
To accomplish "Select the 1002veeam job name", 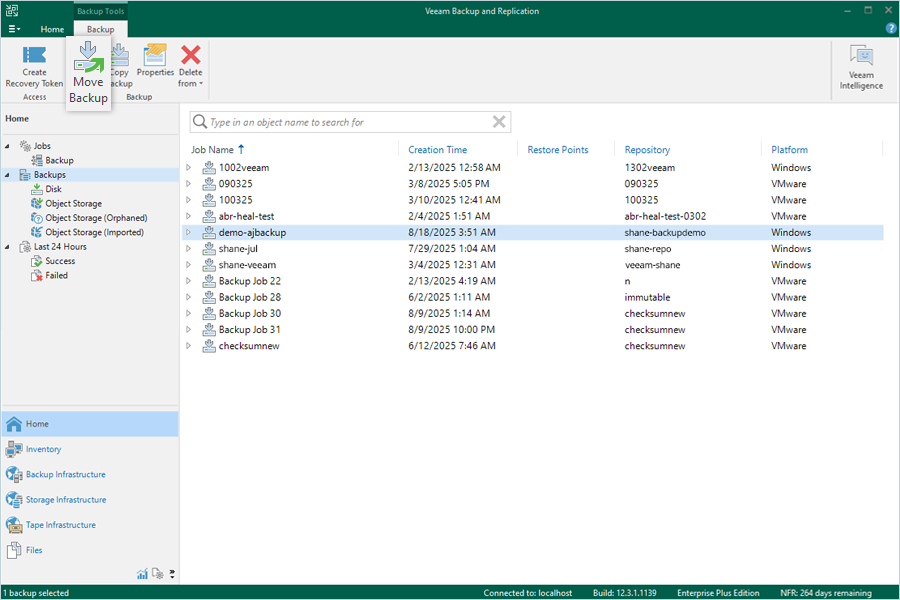I will pos(244,168).
